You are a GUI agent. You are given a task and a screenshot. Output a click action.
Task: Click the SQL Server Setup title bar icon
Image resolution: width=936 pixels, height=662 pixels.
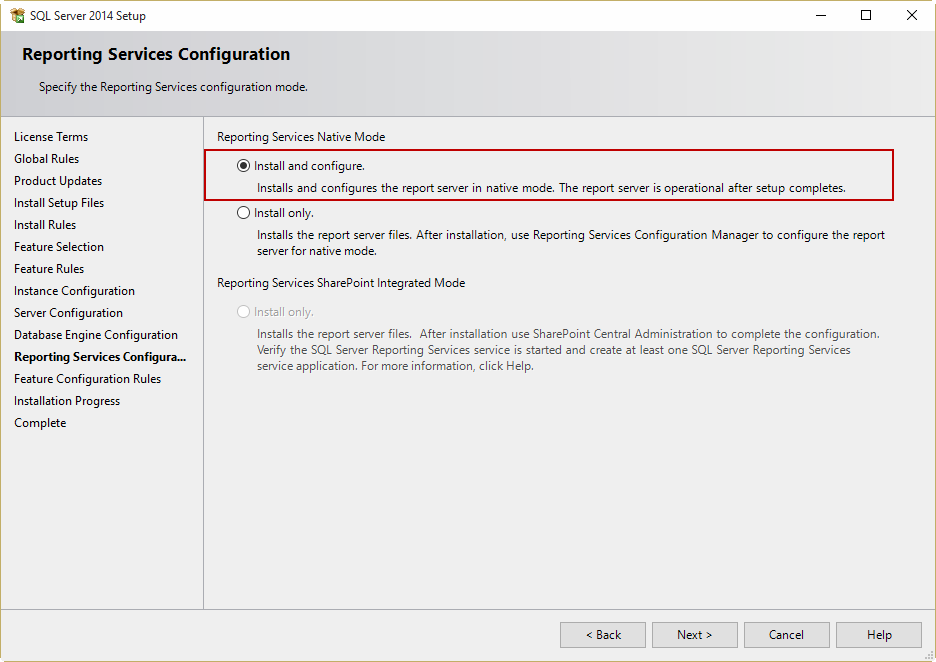coord(17,16)
